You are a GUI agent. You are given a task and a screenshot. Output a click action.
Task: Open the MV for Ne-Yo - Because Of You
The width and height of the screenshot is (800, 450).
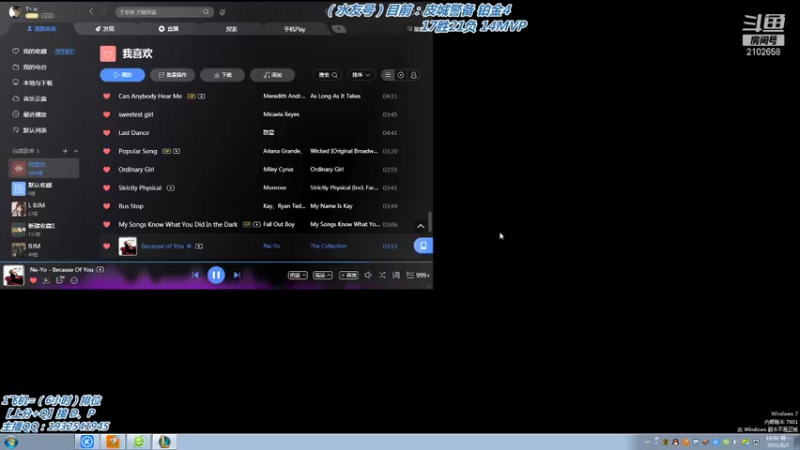100,269
